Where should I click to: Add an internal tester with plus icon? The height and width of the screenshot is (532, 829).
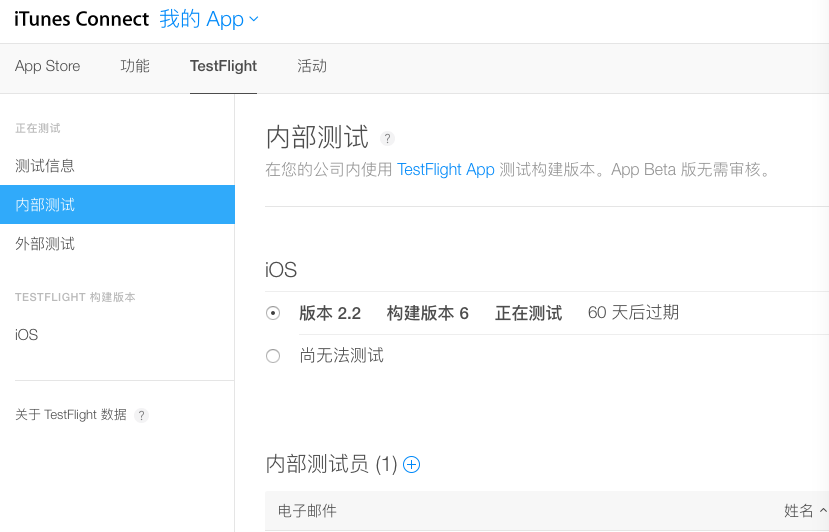pos(411,464)
